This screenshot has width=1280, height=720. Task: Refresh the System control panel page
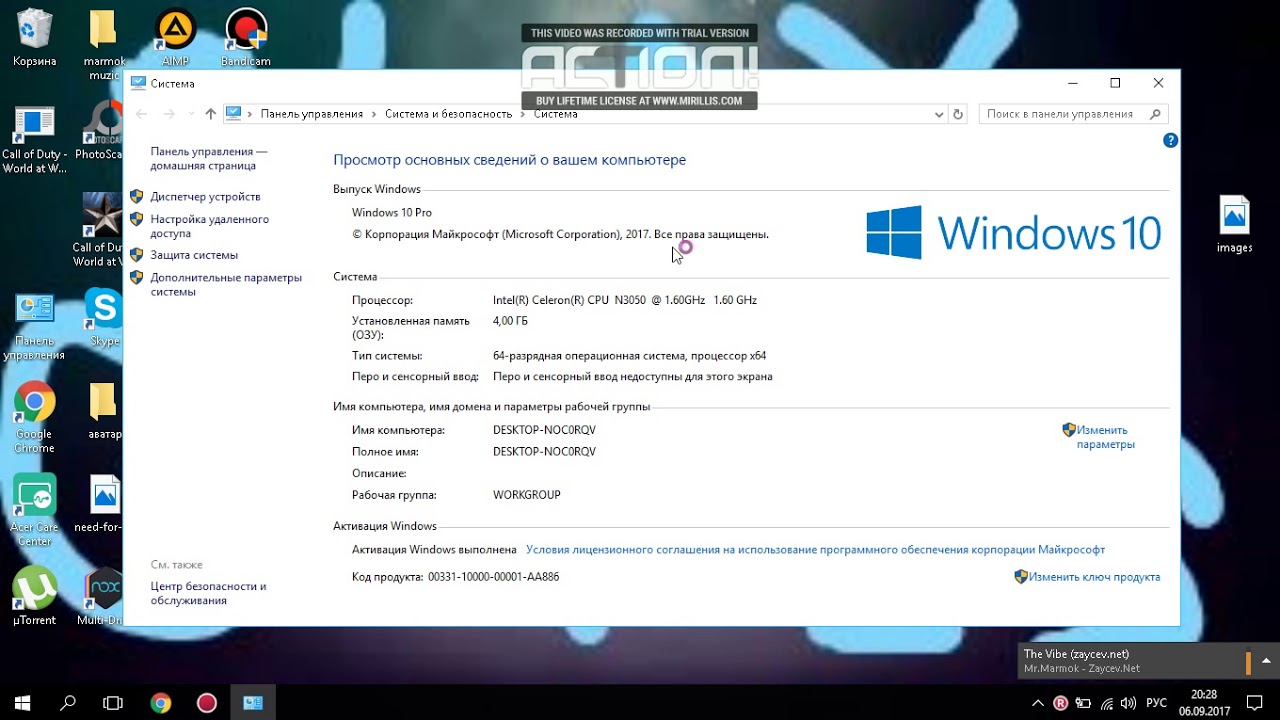point(958,114)
